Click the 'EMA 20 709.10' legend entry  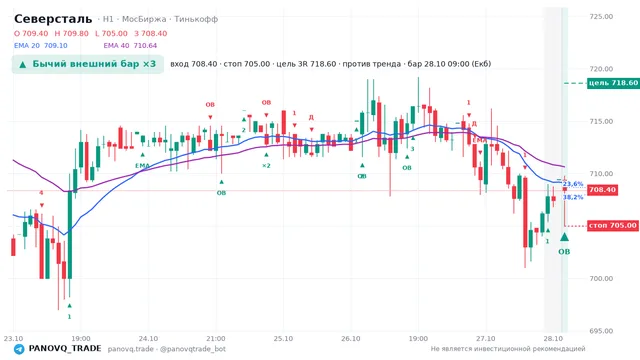coord(41,46)
